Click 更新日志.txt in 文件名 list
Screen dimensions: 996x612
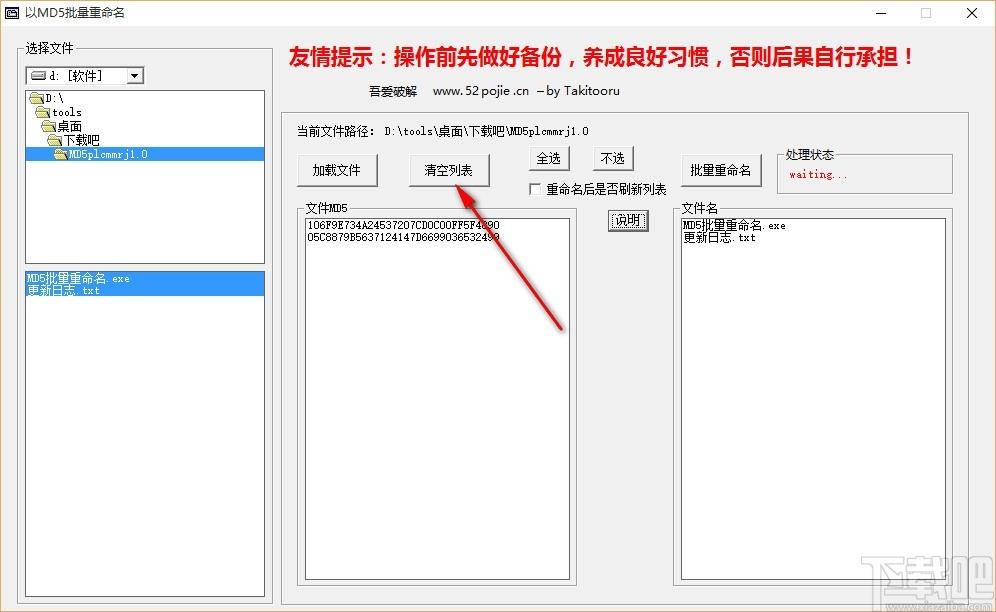click(720, 238)
